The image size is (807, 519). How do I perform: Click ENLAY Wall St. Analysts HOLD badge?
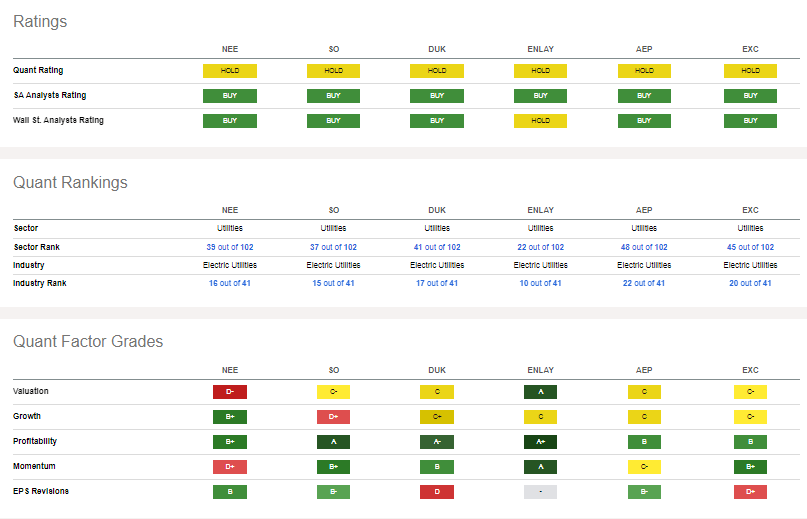(x=540, y=120)
